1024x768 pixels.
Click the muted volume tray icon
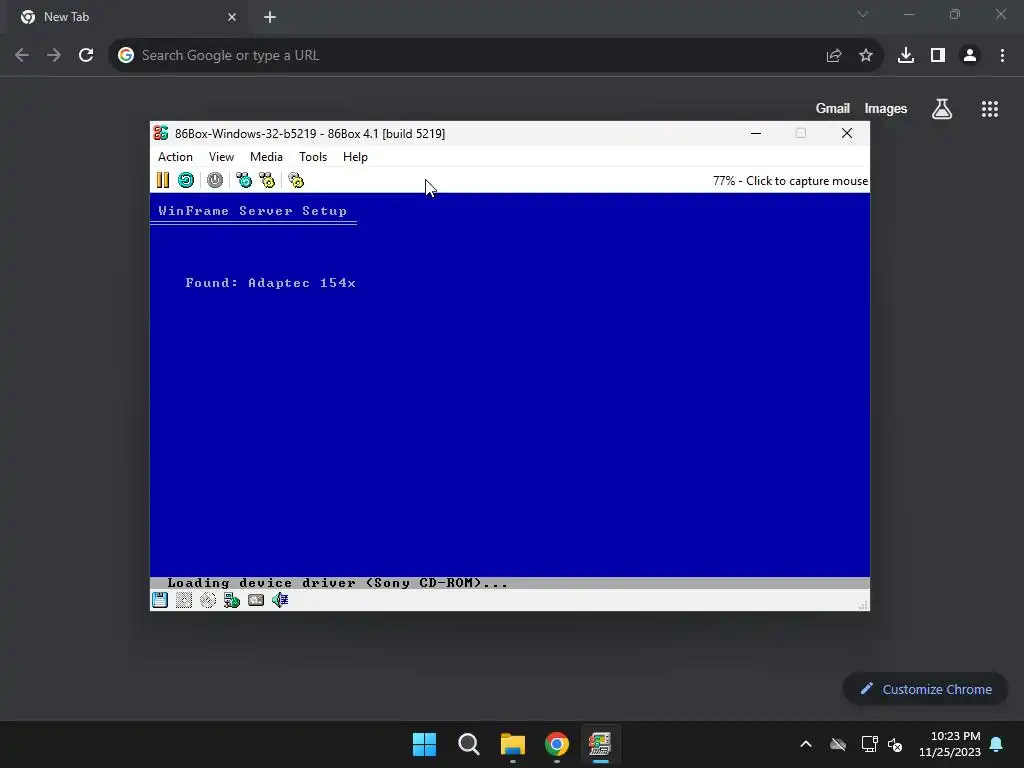pyautogui.click(x=895, y=744)
